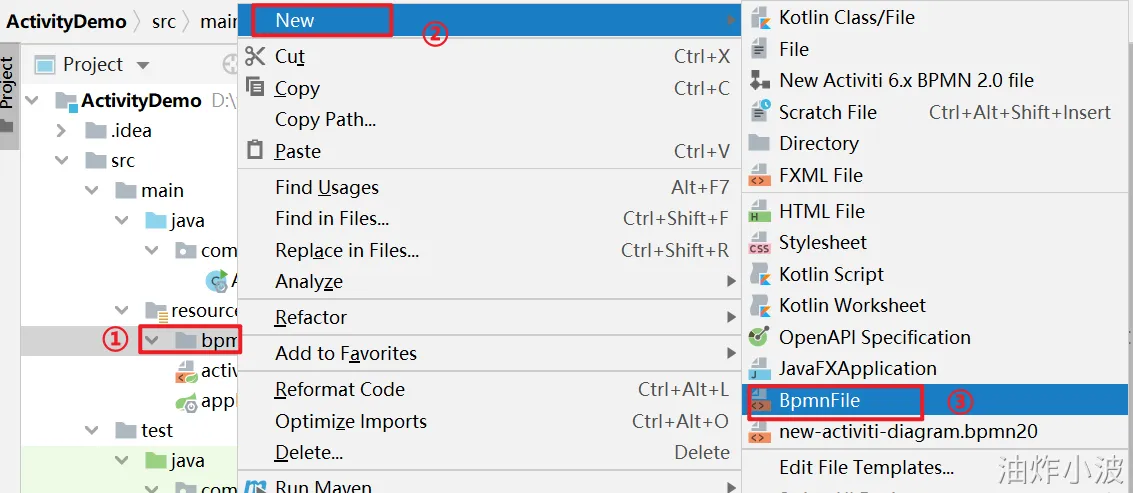Choose New Activiti 6.x BPMN 2.0 file
The height and width of the screenshot is (493, 1133).
pos(906,80)
